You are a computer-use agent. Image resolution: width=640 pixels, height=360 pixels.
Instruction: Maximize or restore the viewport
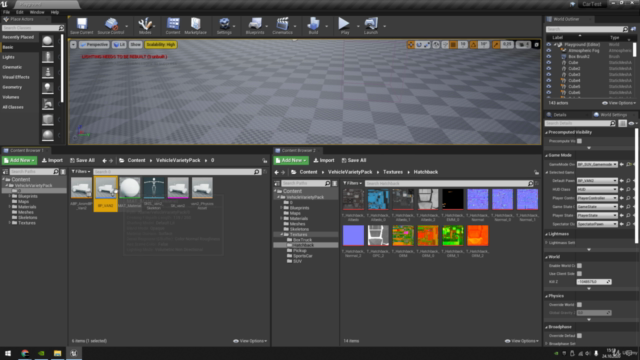coord(536,44)
